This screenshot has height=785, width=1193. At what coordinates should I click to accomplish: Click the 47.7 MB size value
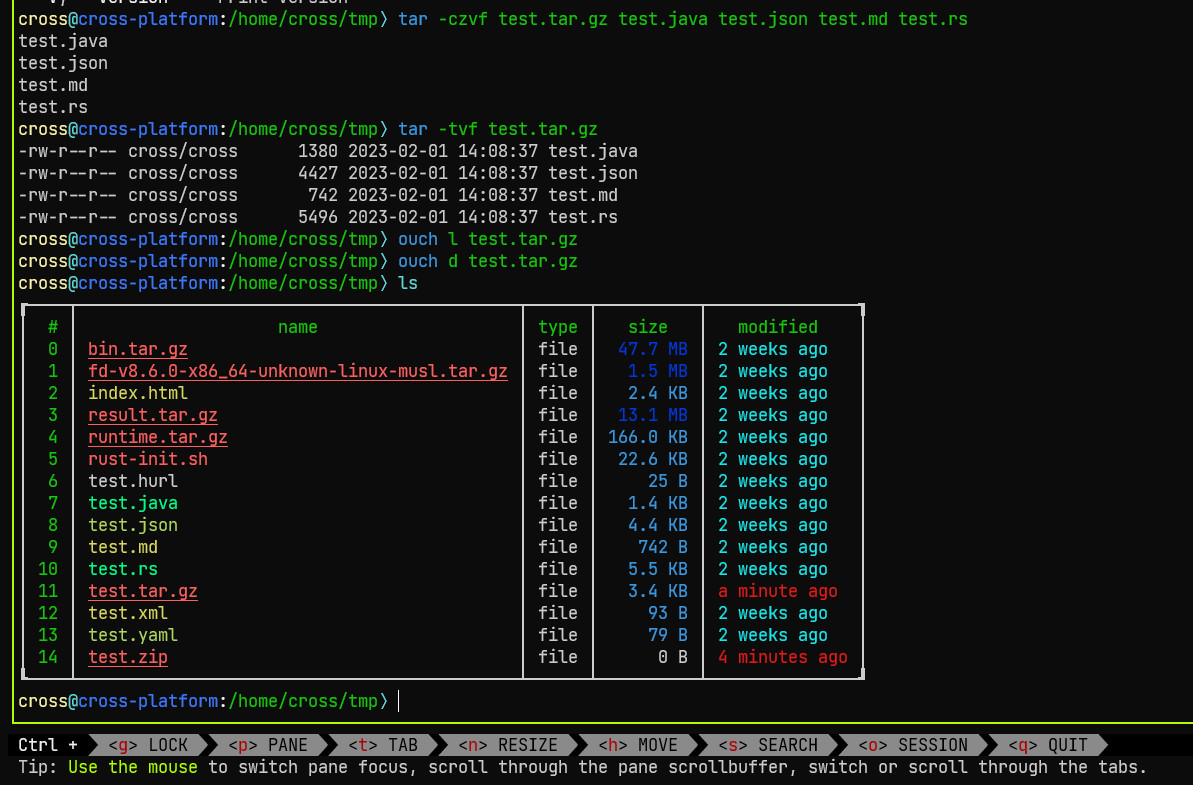click(653, 349)
